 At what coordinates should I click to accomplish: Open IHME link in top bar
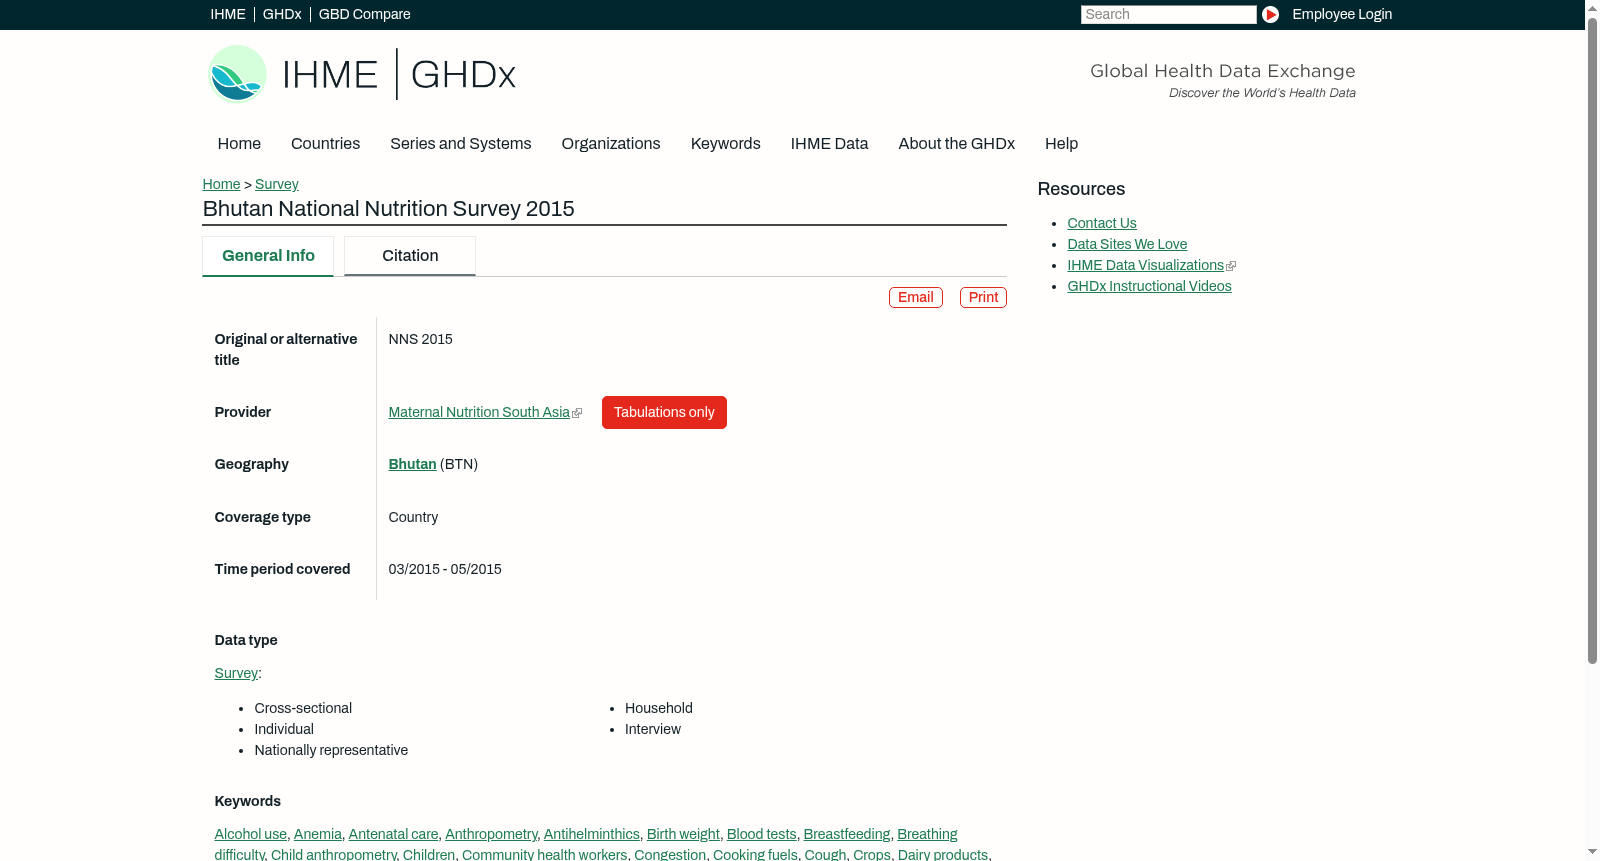point(228,14)
